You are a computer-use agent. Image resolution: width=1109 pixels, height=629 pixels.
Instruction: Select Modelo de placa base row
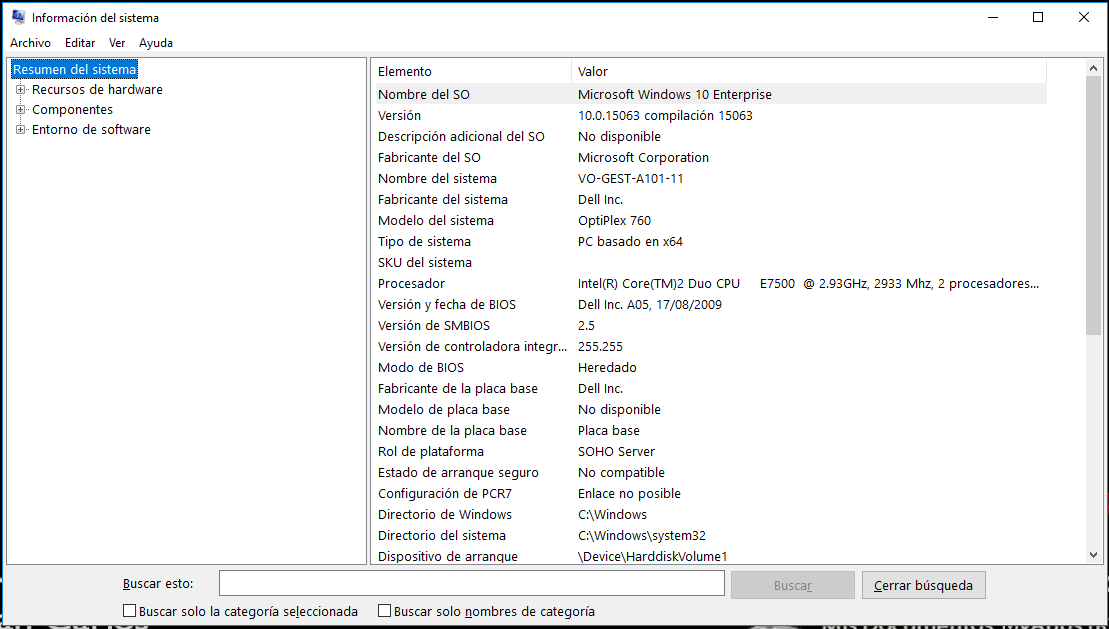(711, 410)
